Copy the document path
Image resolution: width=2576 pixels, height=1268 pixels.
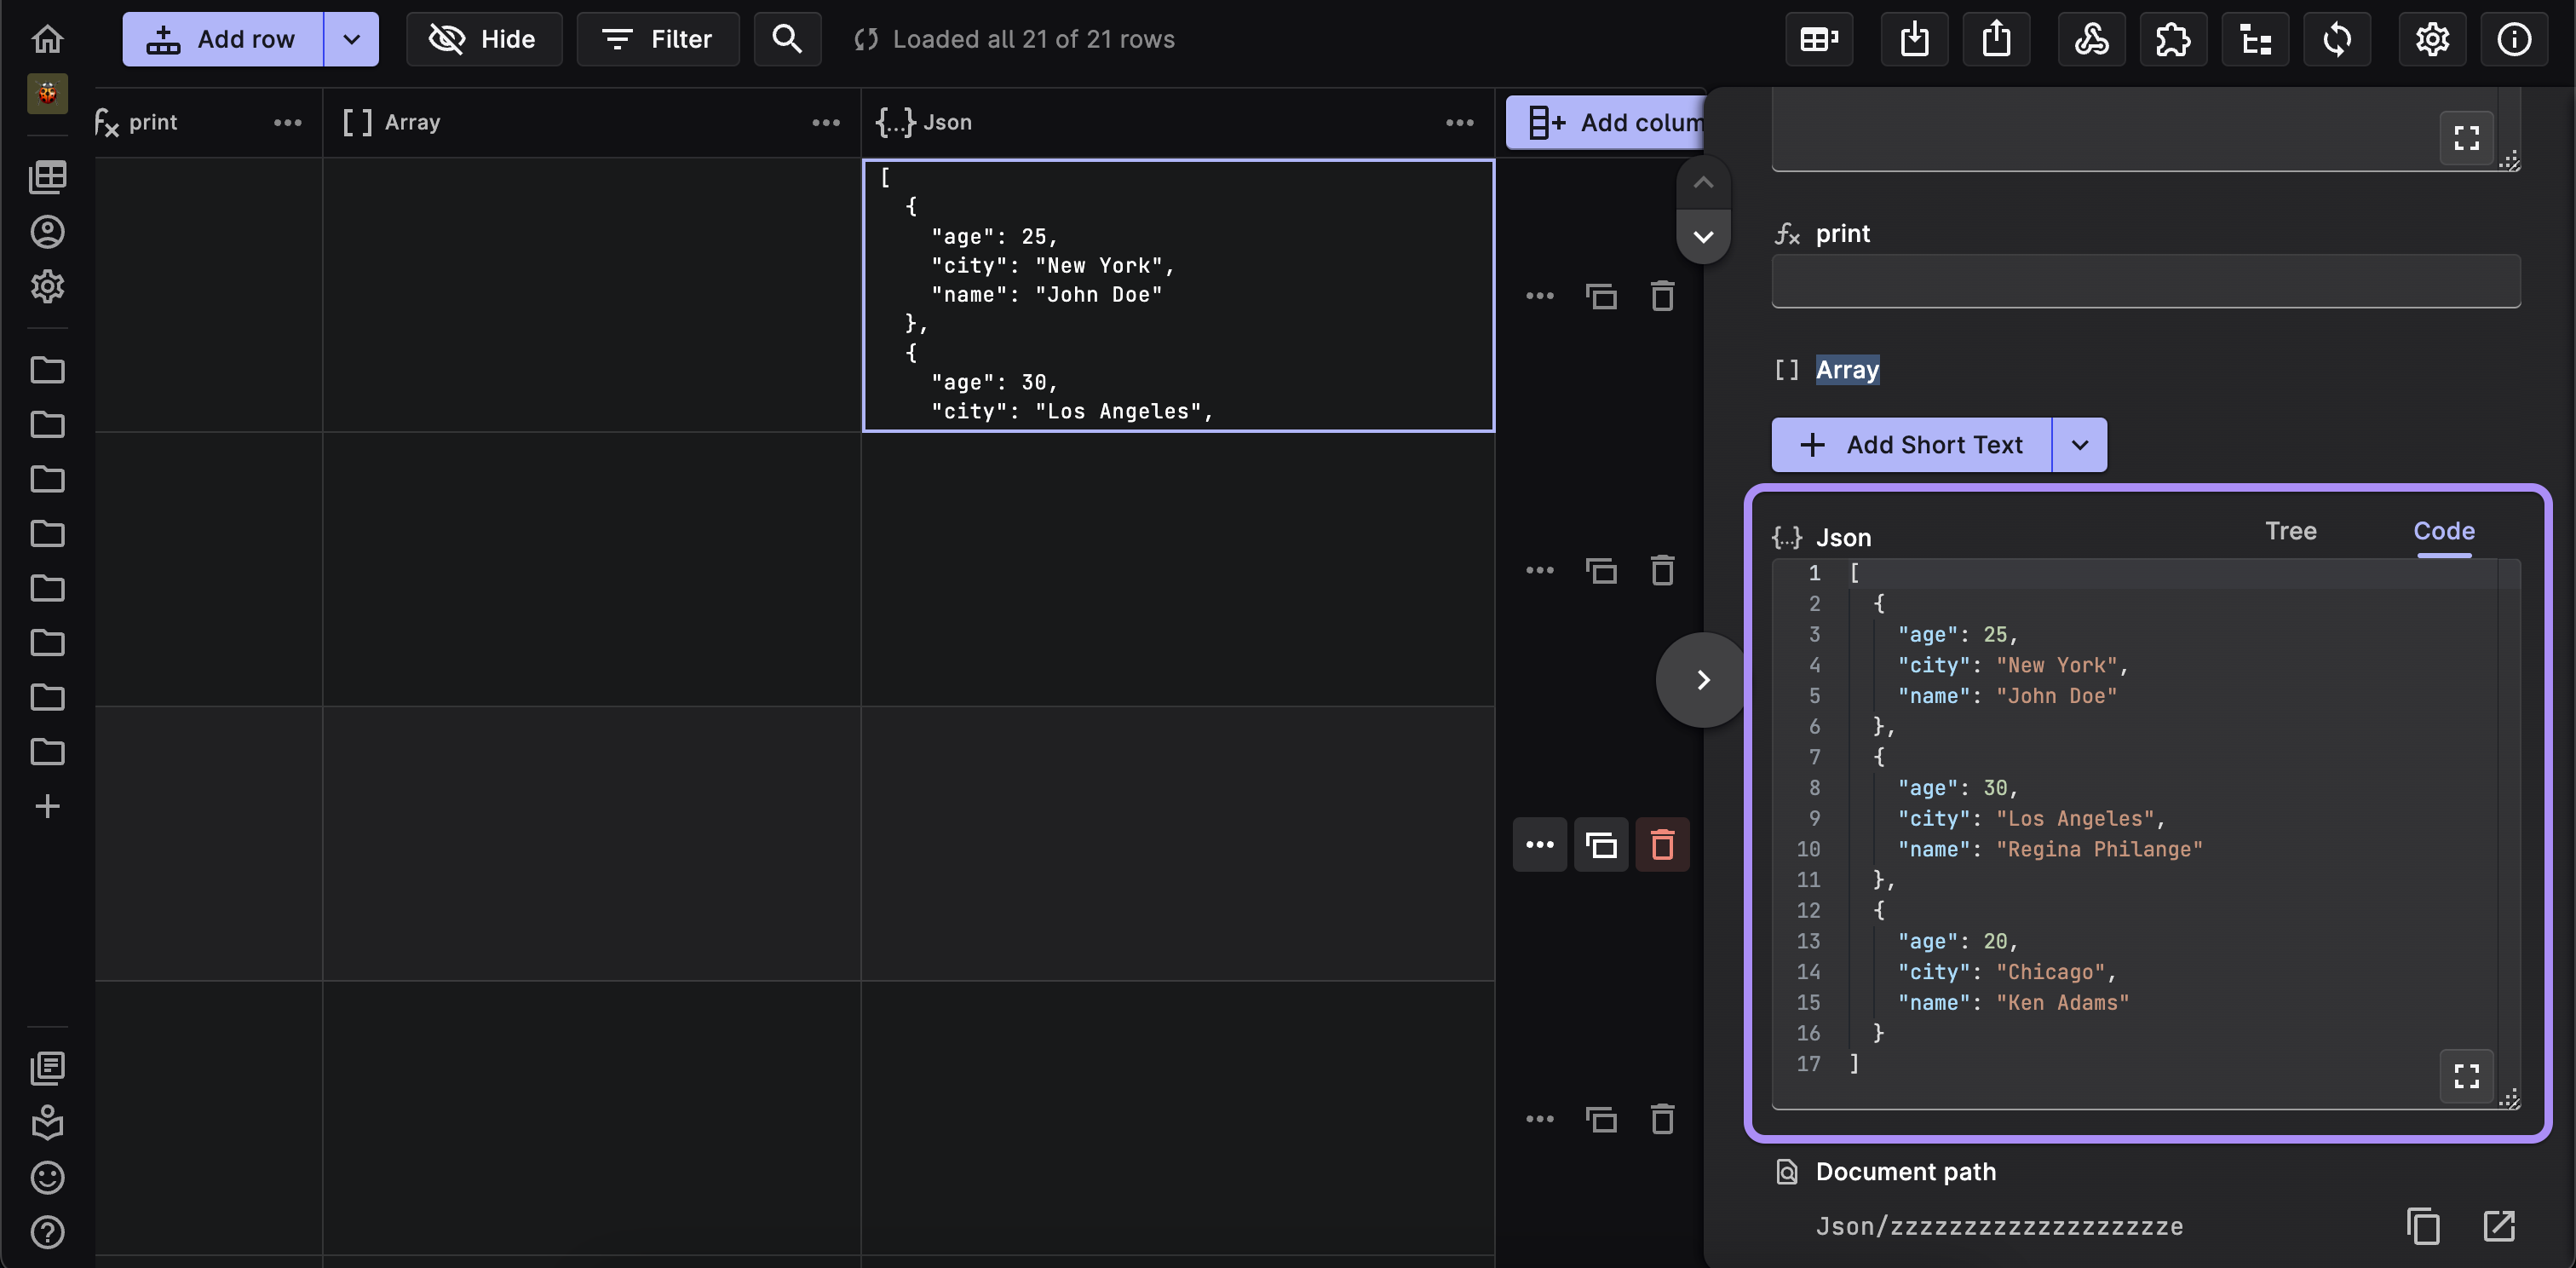[2422, 1226]
